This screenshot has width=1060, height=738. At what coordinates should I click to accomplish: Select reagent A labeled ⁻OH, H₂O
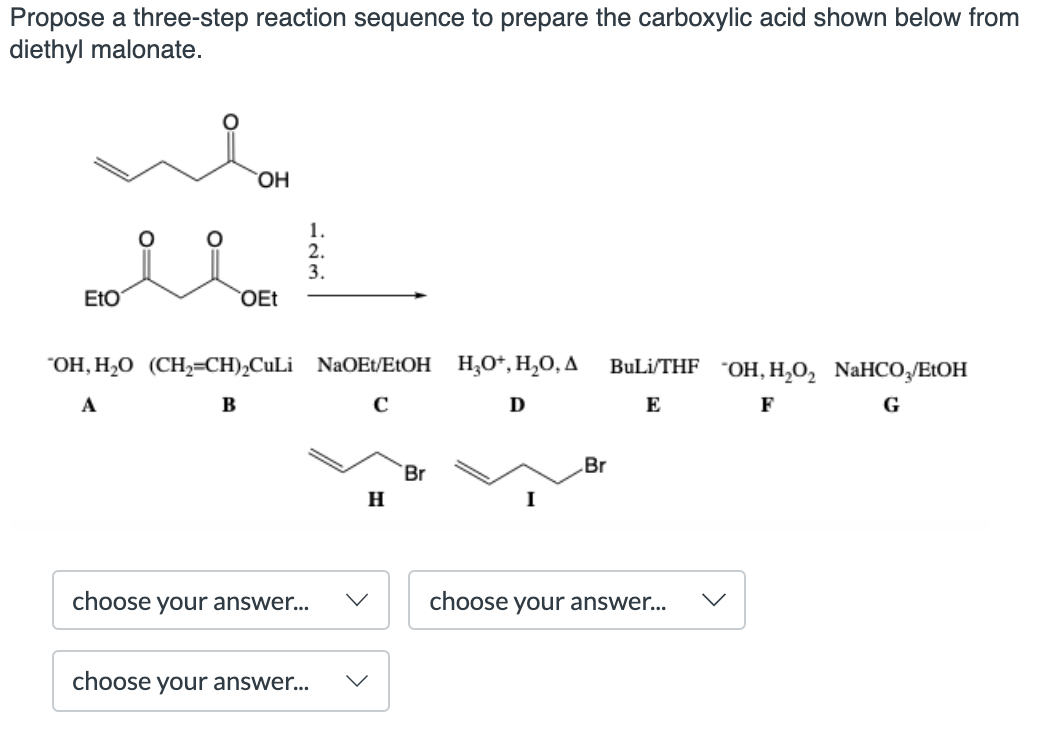point(89,367)
